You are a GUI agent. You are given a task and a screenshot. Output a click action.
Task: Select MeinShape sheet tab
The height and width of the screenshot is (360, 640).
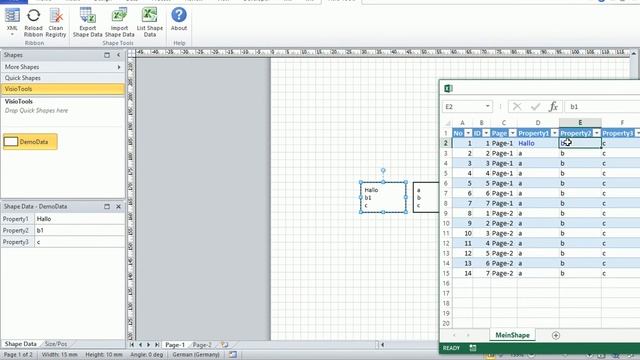click(512, 335)
